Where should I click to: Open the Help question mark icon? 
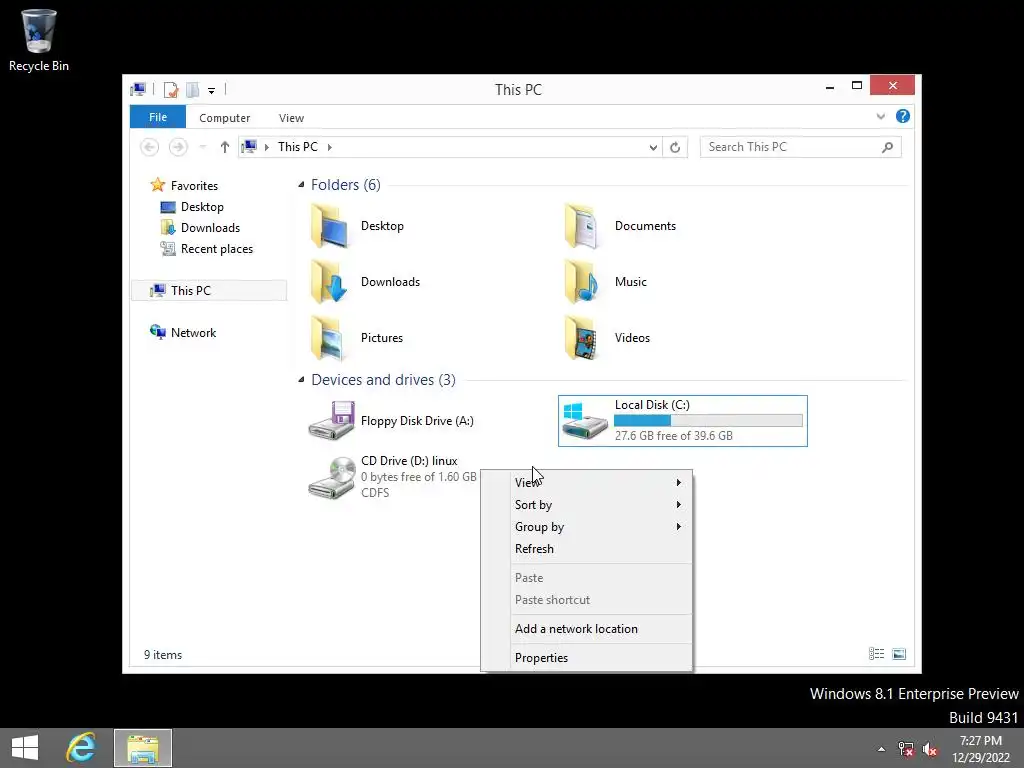click(x=903, y=116)
